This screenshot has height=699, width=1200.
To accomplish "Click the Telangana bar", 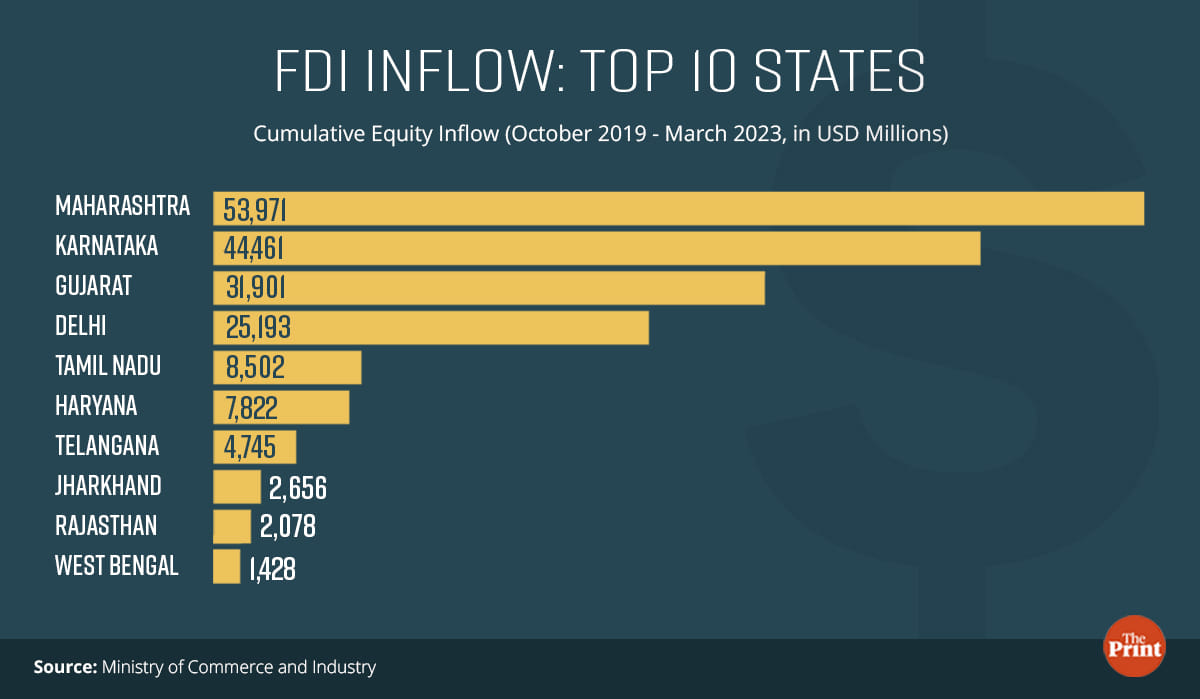I will click(254, 447).
